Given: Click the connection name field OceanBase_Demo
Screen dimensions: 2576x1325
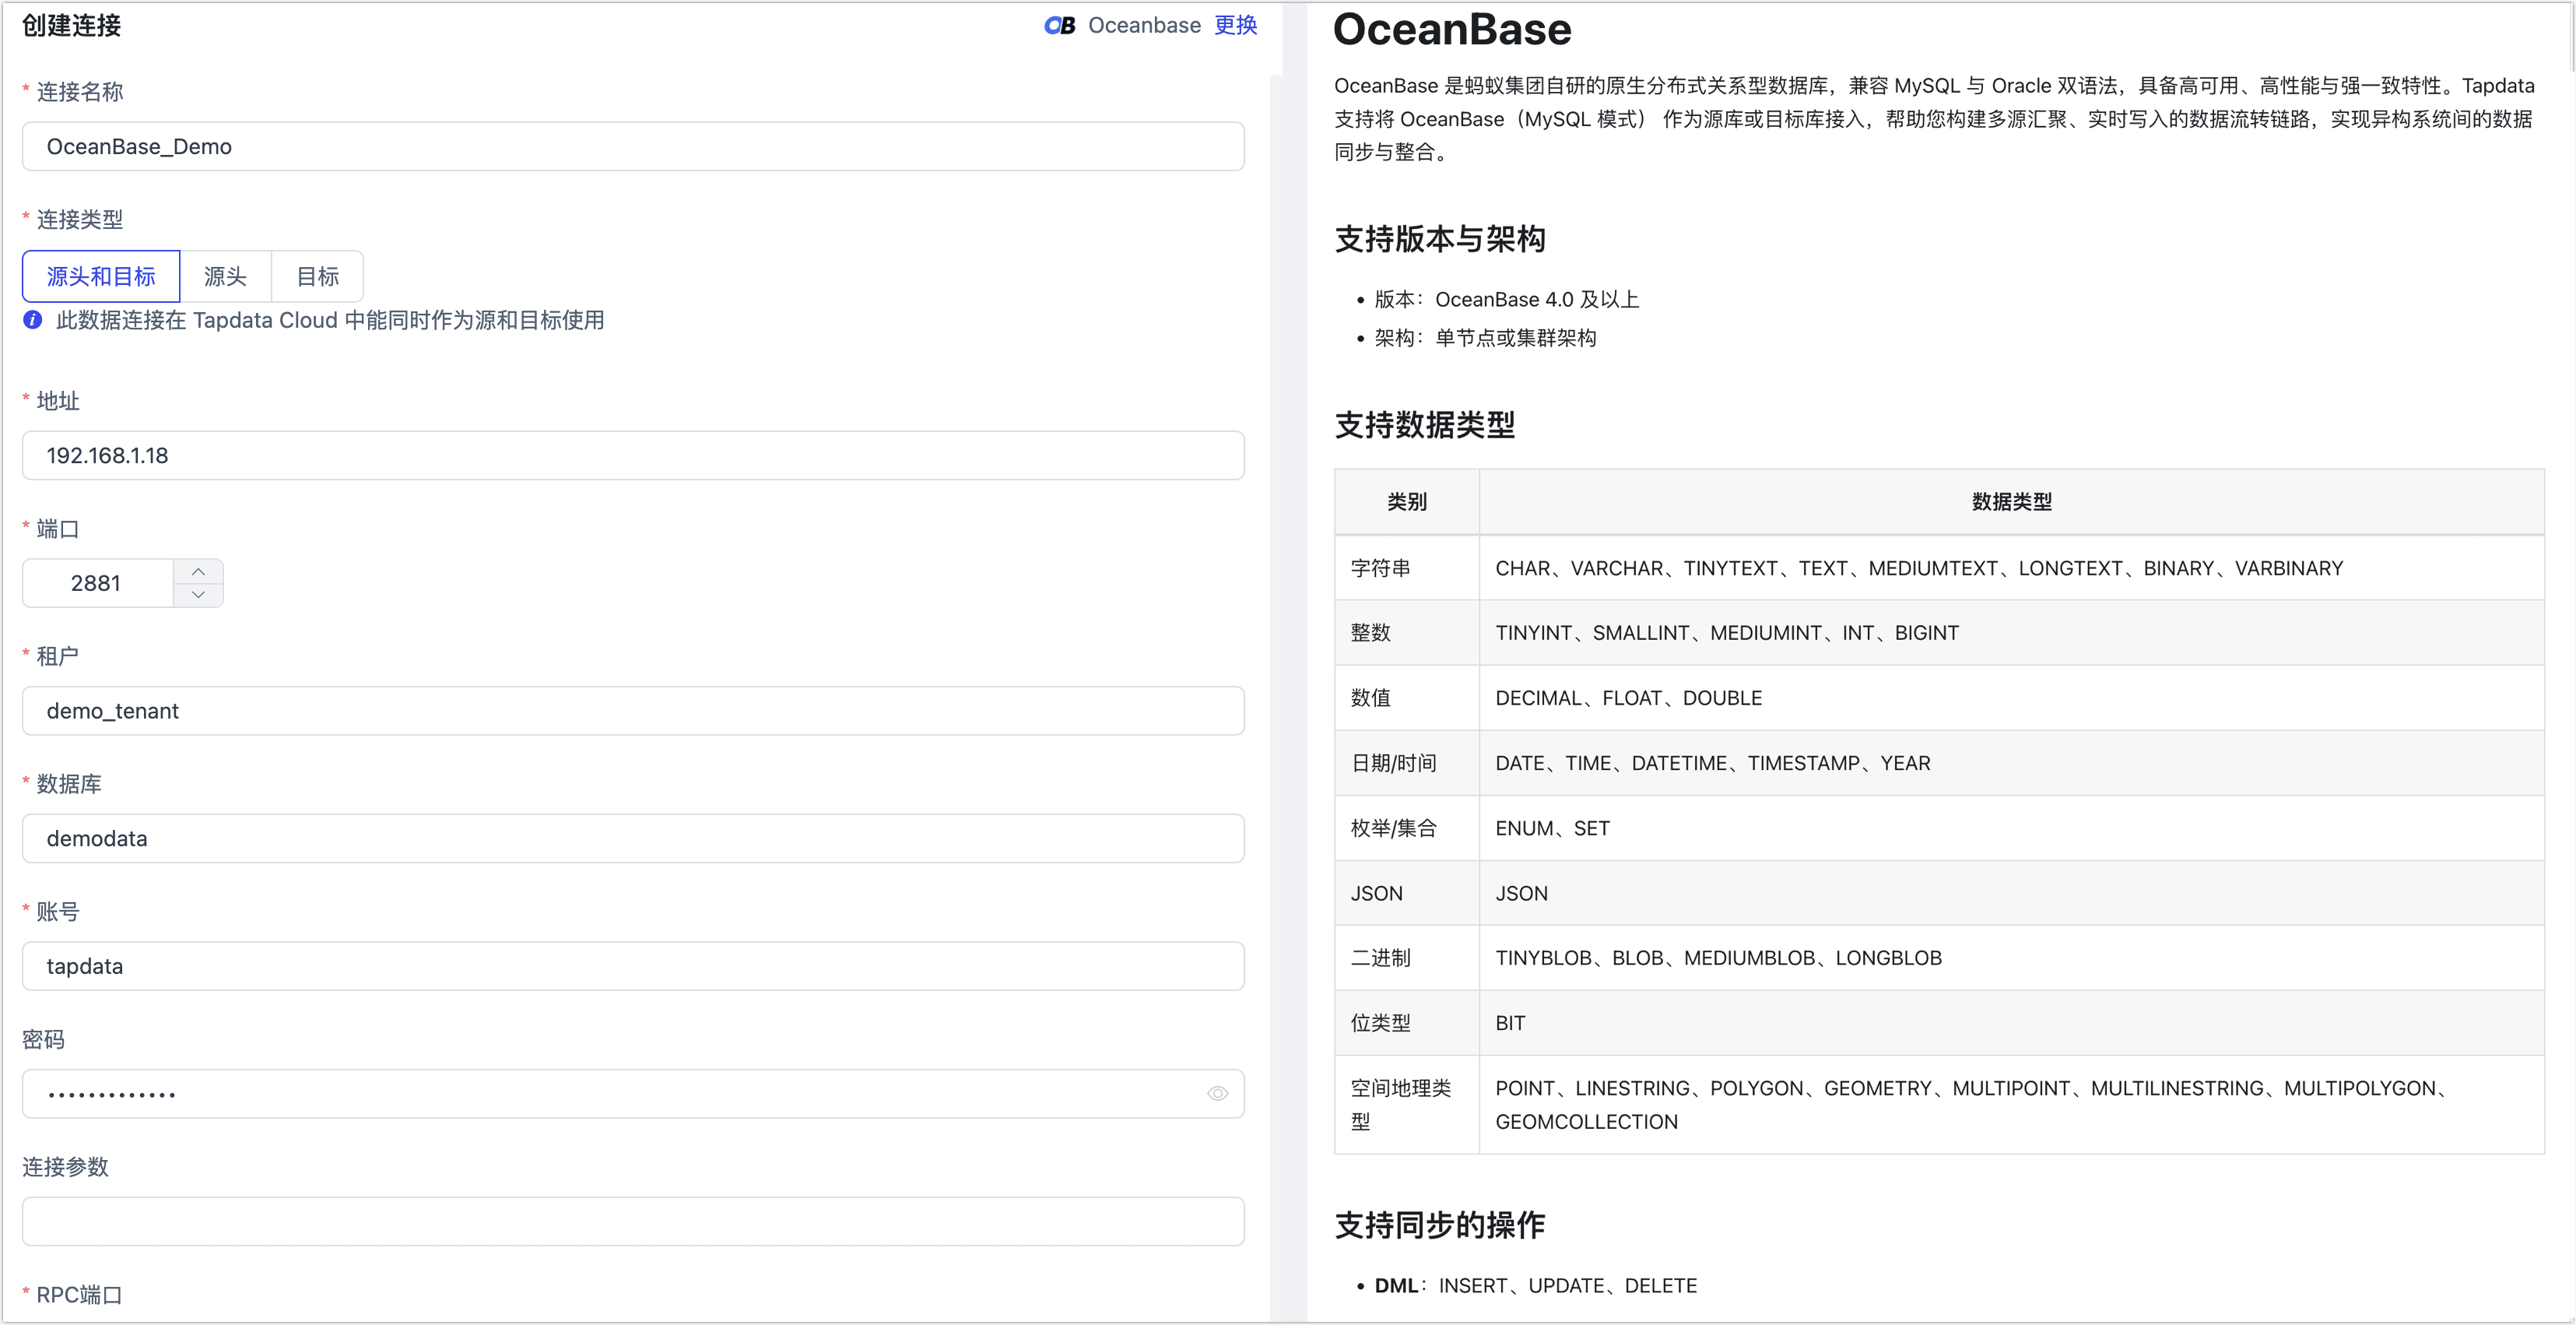Looking at the screenshot, I should coord(633,146).
